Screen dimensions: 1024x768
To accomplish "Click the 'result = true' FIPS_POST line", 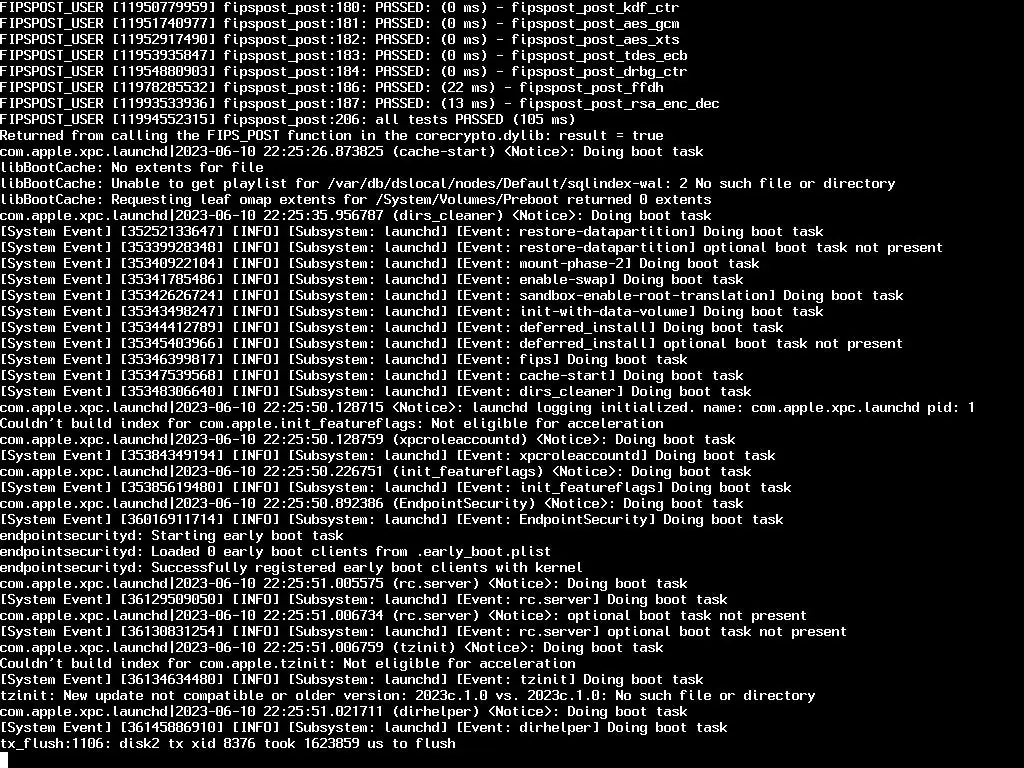I will click(x=332, y=136).
